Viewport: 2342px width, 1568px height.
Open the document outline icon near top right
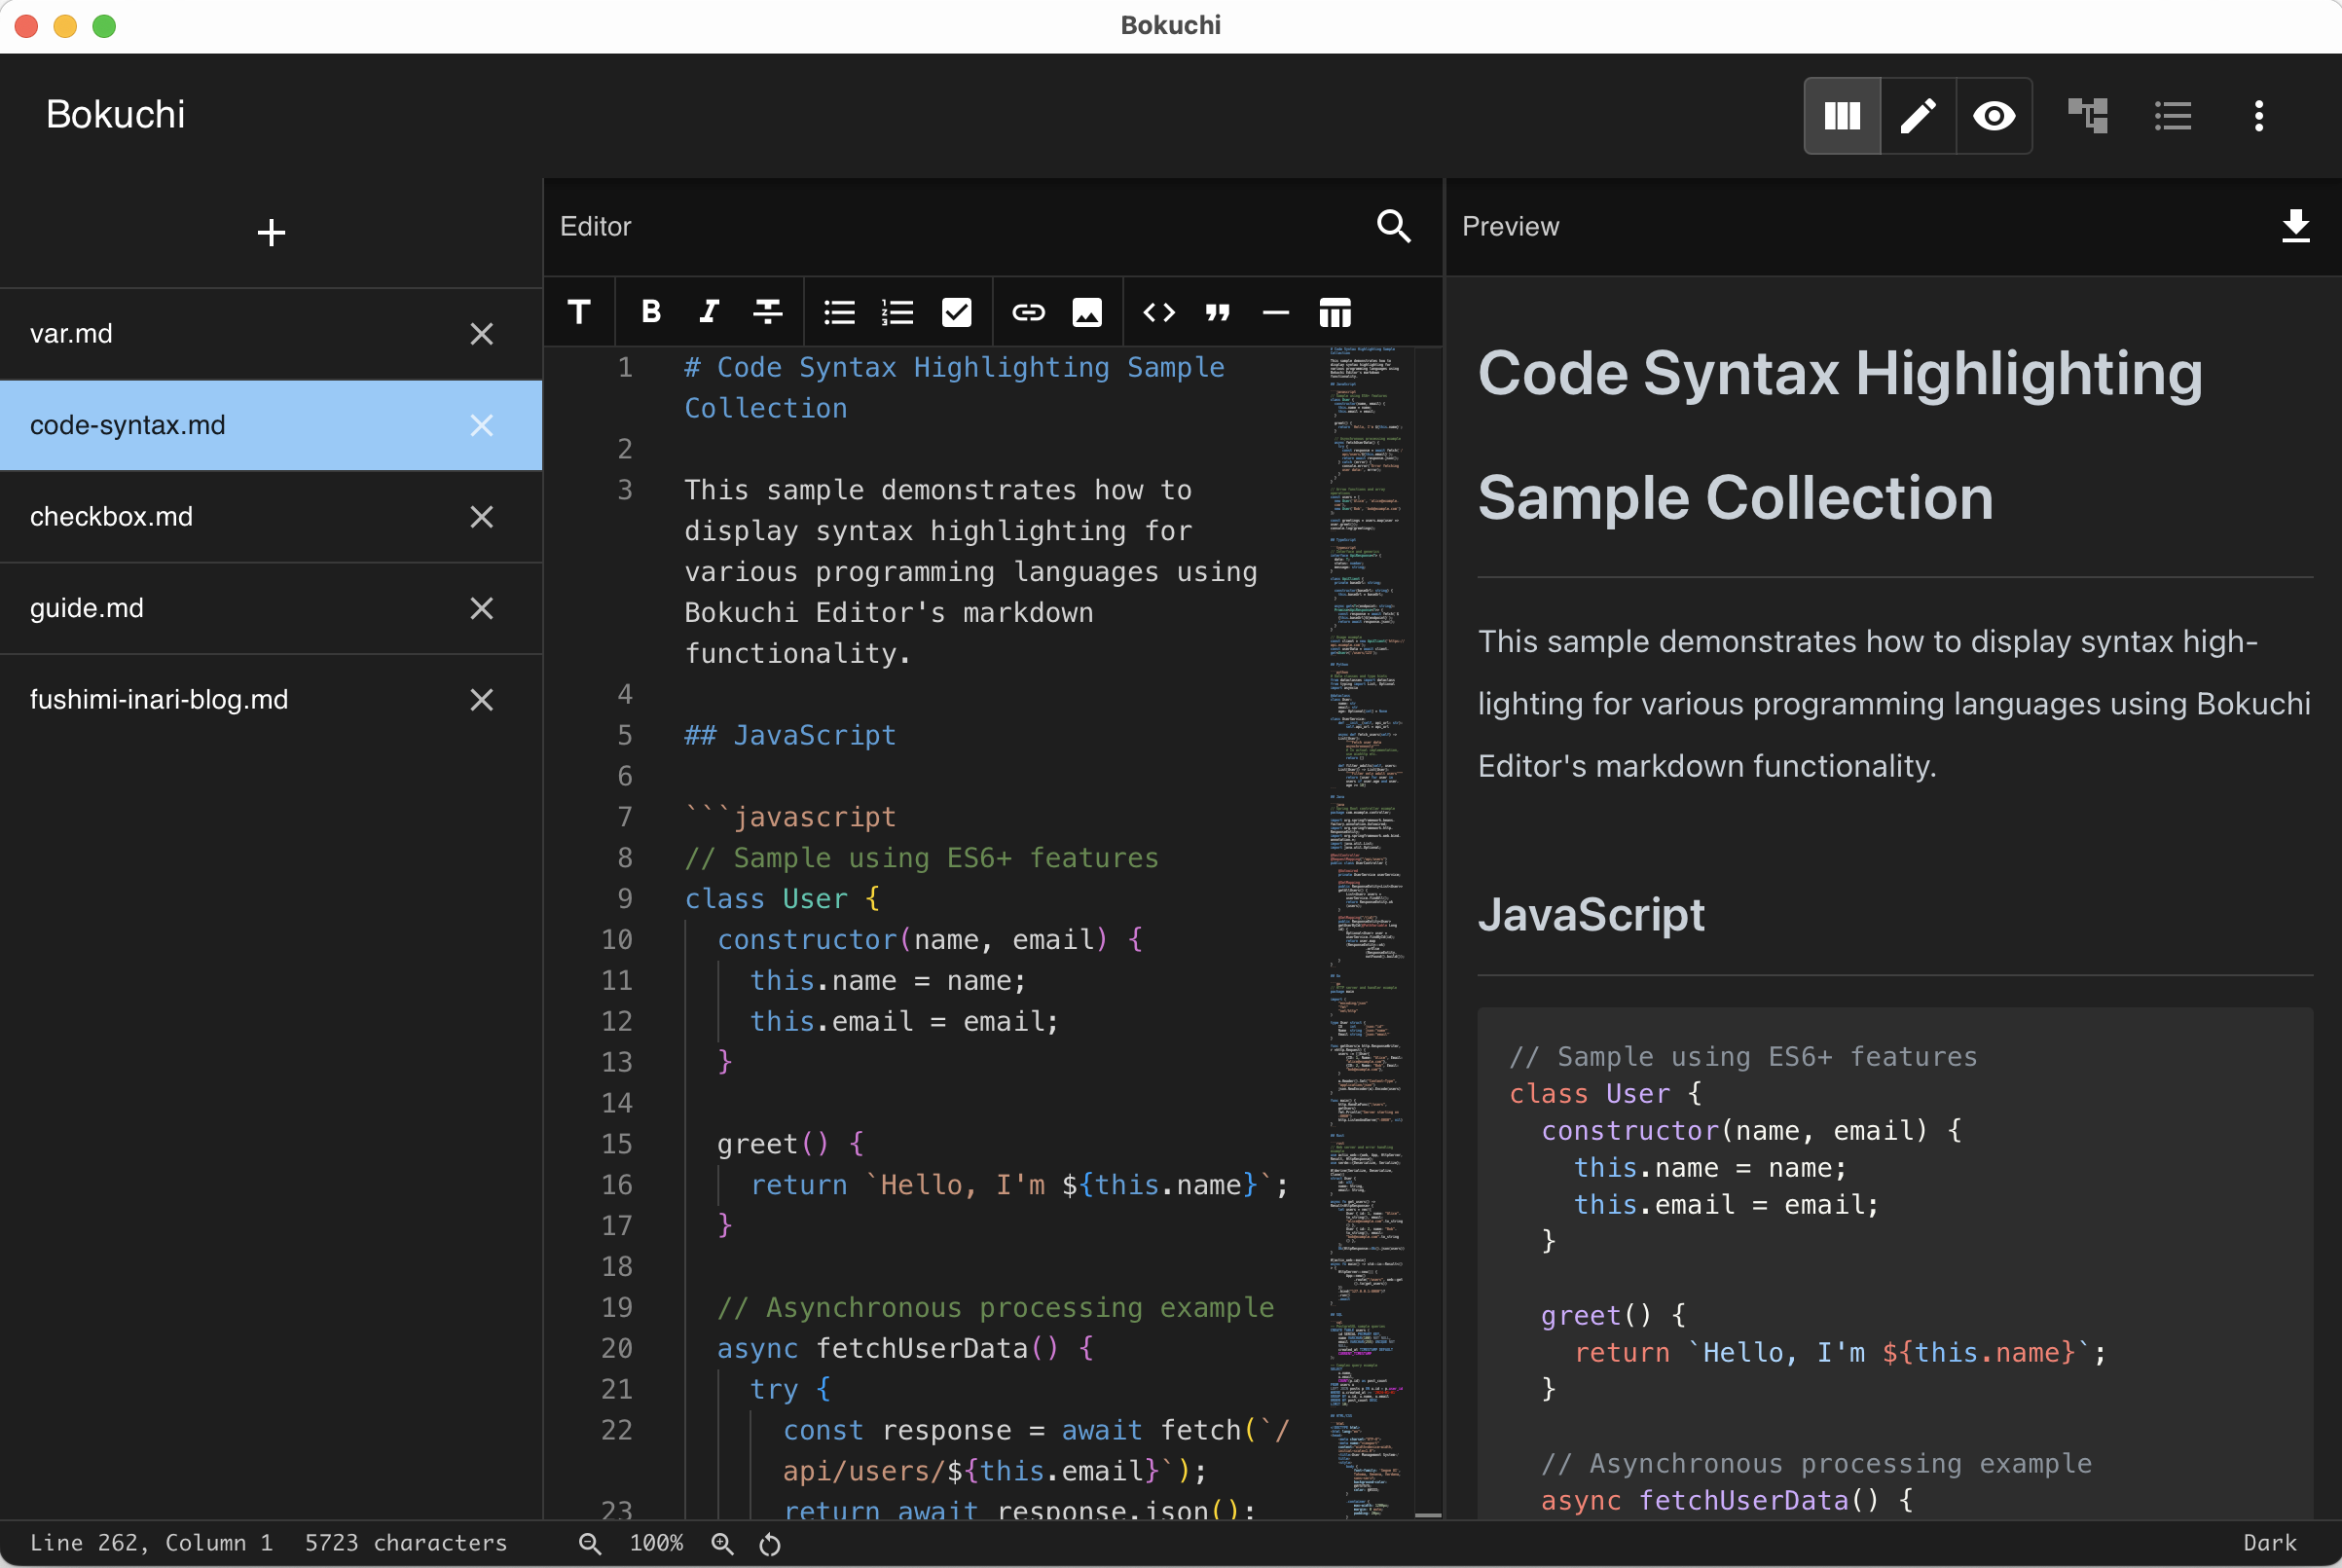(2087, 116)
